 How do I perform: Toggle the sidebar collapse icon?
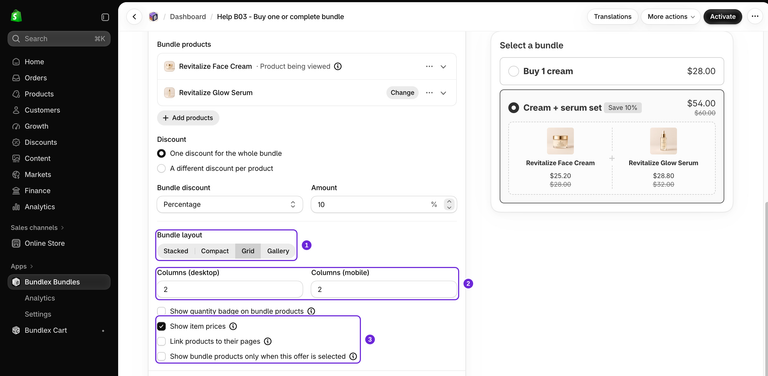point(105,17)
